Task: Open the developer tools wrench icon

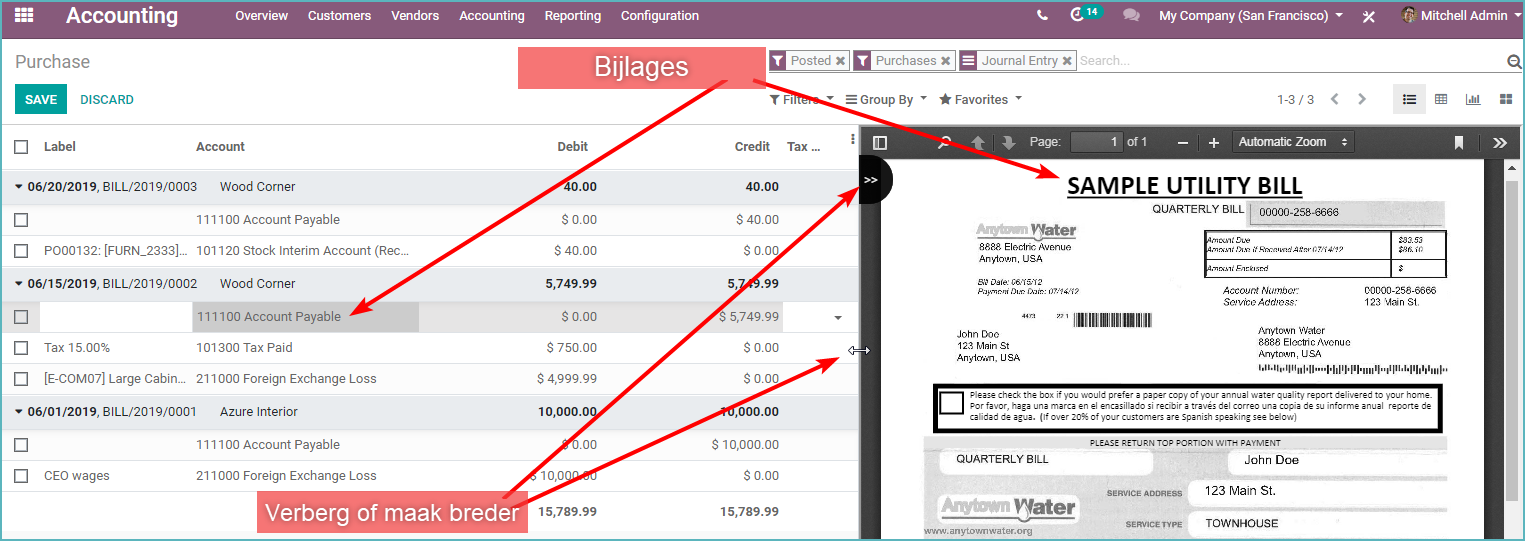Action: click(1369, 16)
